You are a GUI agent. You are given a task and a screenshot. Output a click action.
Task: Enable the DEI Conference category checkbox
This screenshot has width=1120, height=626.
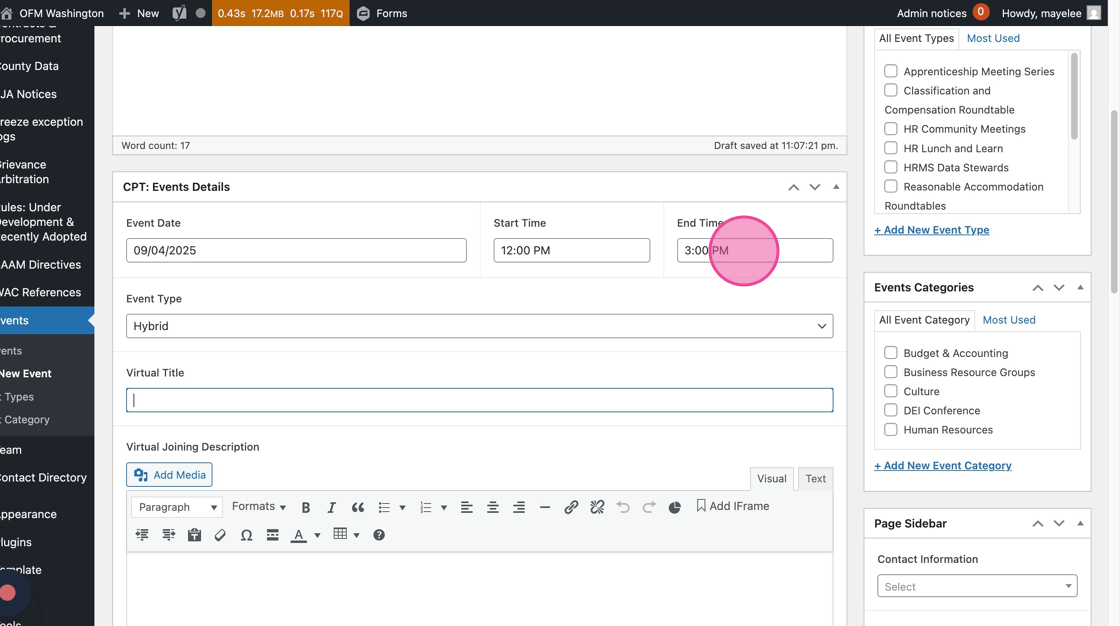(890, 410)
